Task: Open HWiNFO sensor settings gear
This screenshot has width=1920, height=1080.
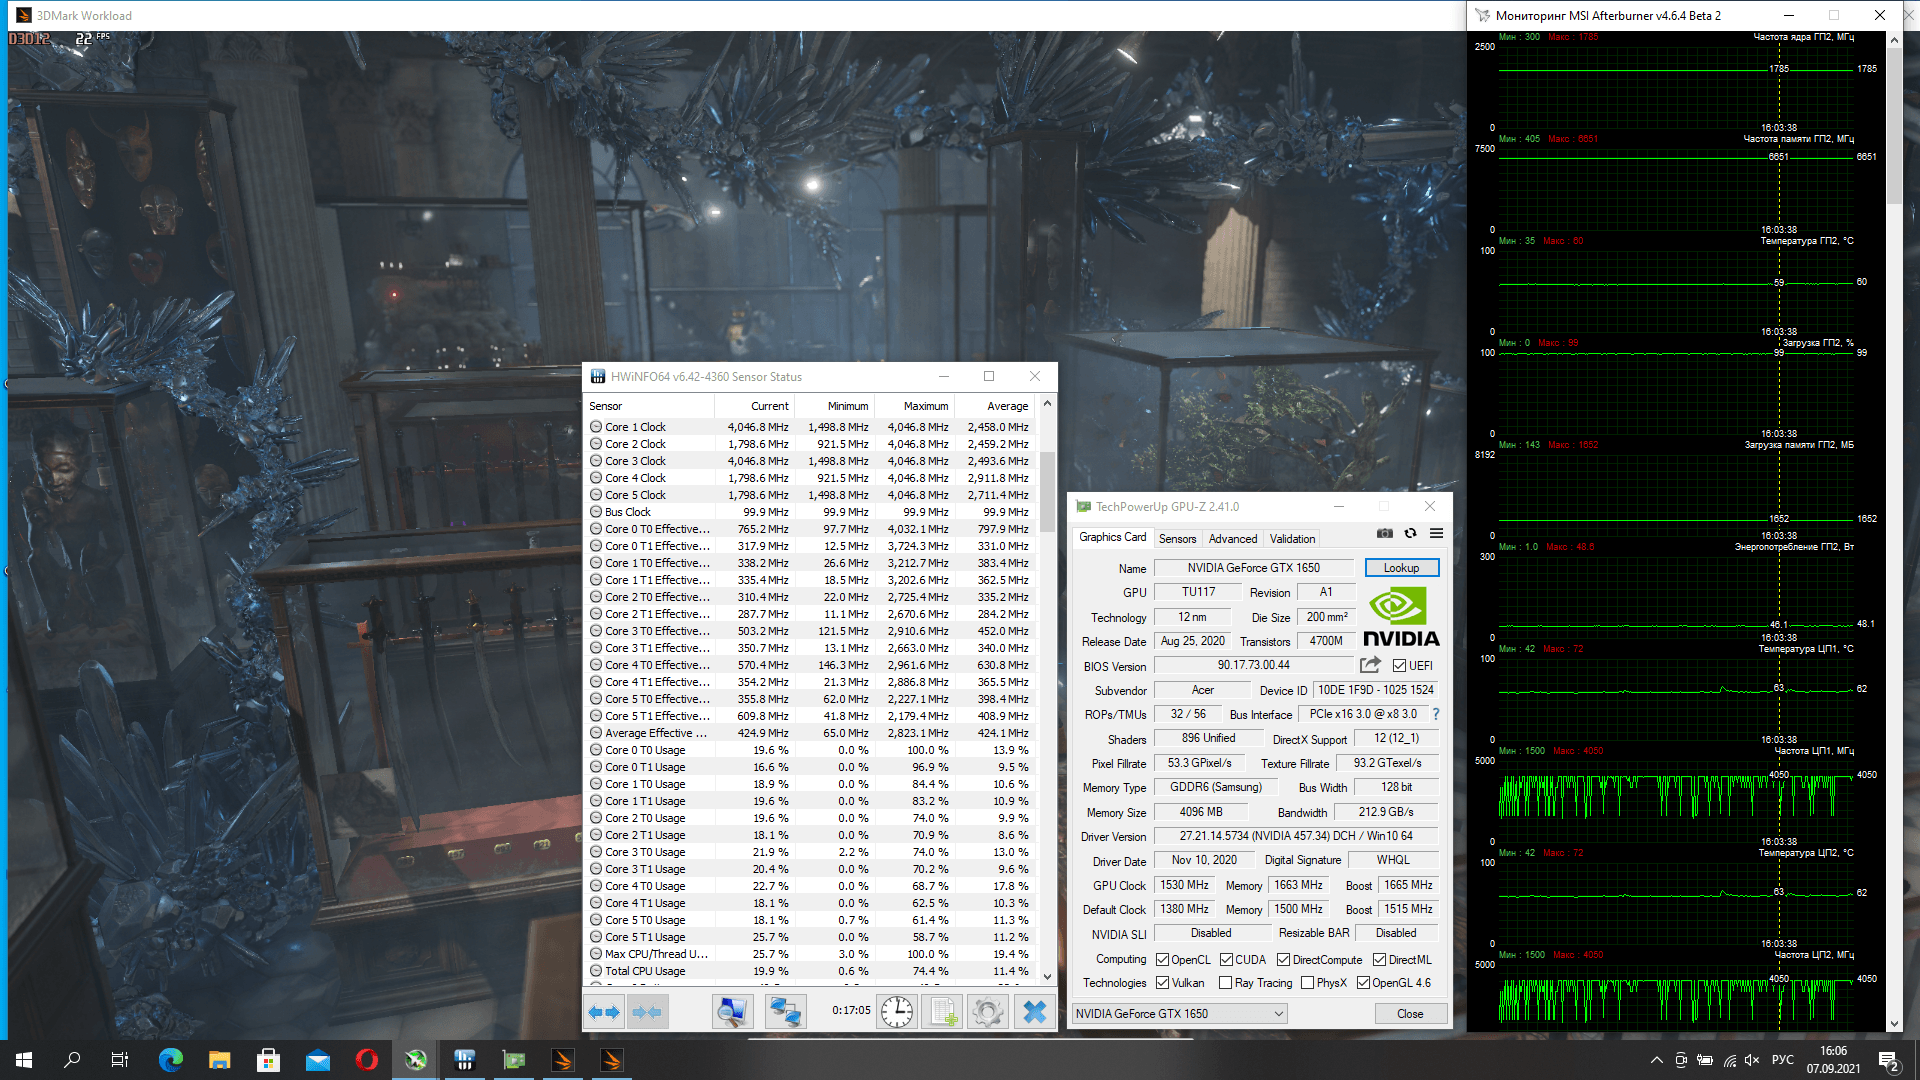Action: click(987, 1012)
